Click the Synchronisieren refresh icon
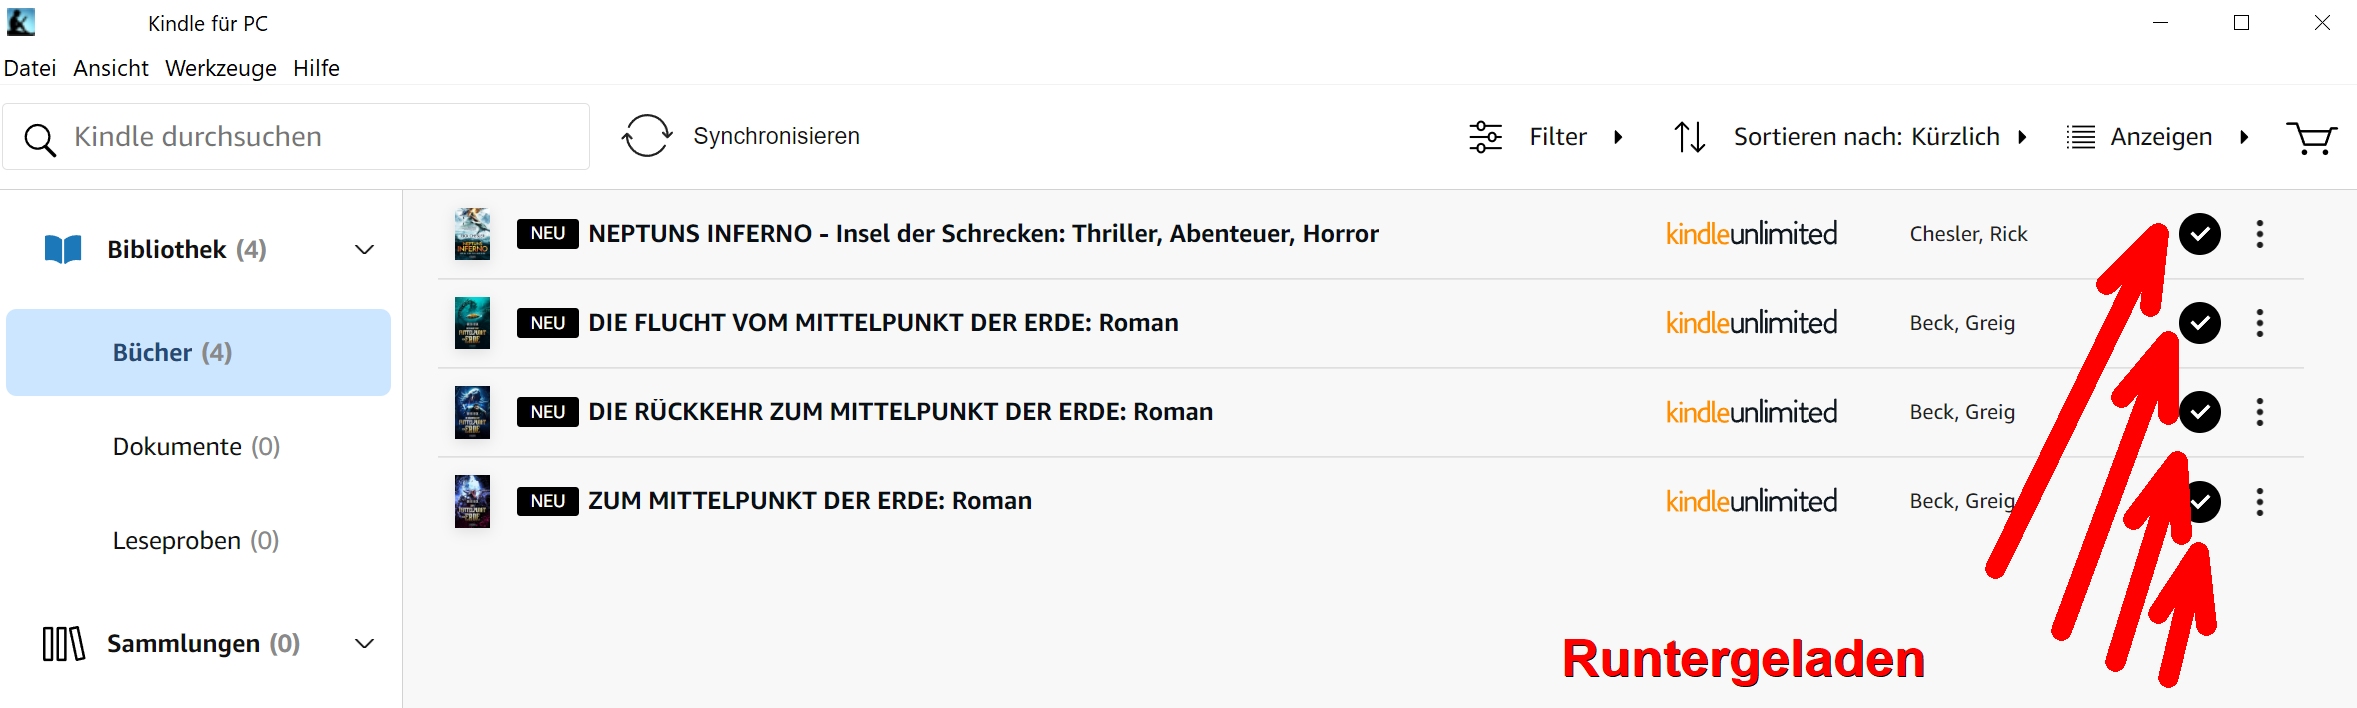 647,136
